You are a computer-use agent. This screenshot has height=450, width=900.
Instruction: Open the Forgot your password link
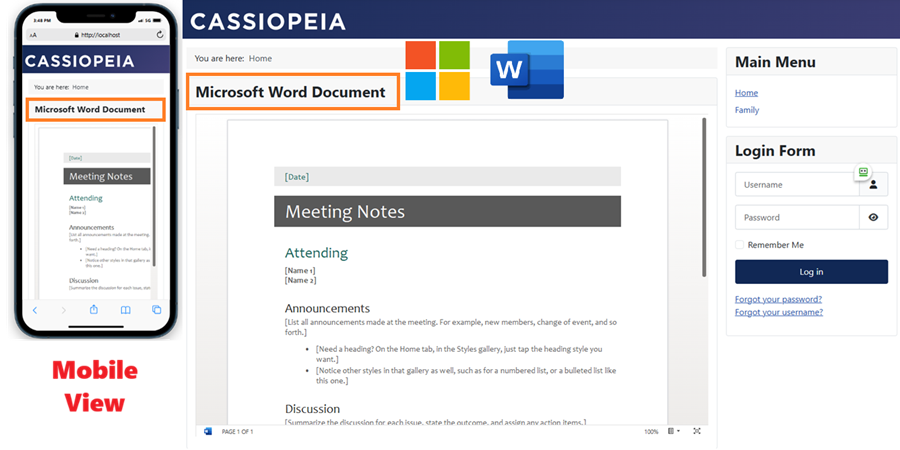(x=778, y=300)
